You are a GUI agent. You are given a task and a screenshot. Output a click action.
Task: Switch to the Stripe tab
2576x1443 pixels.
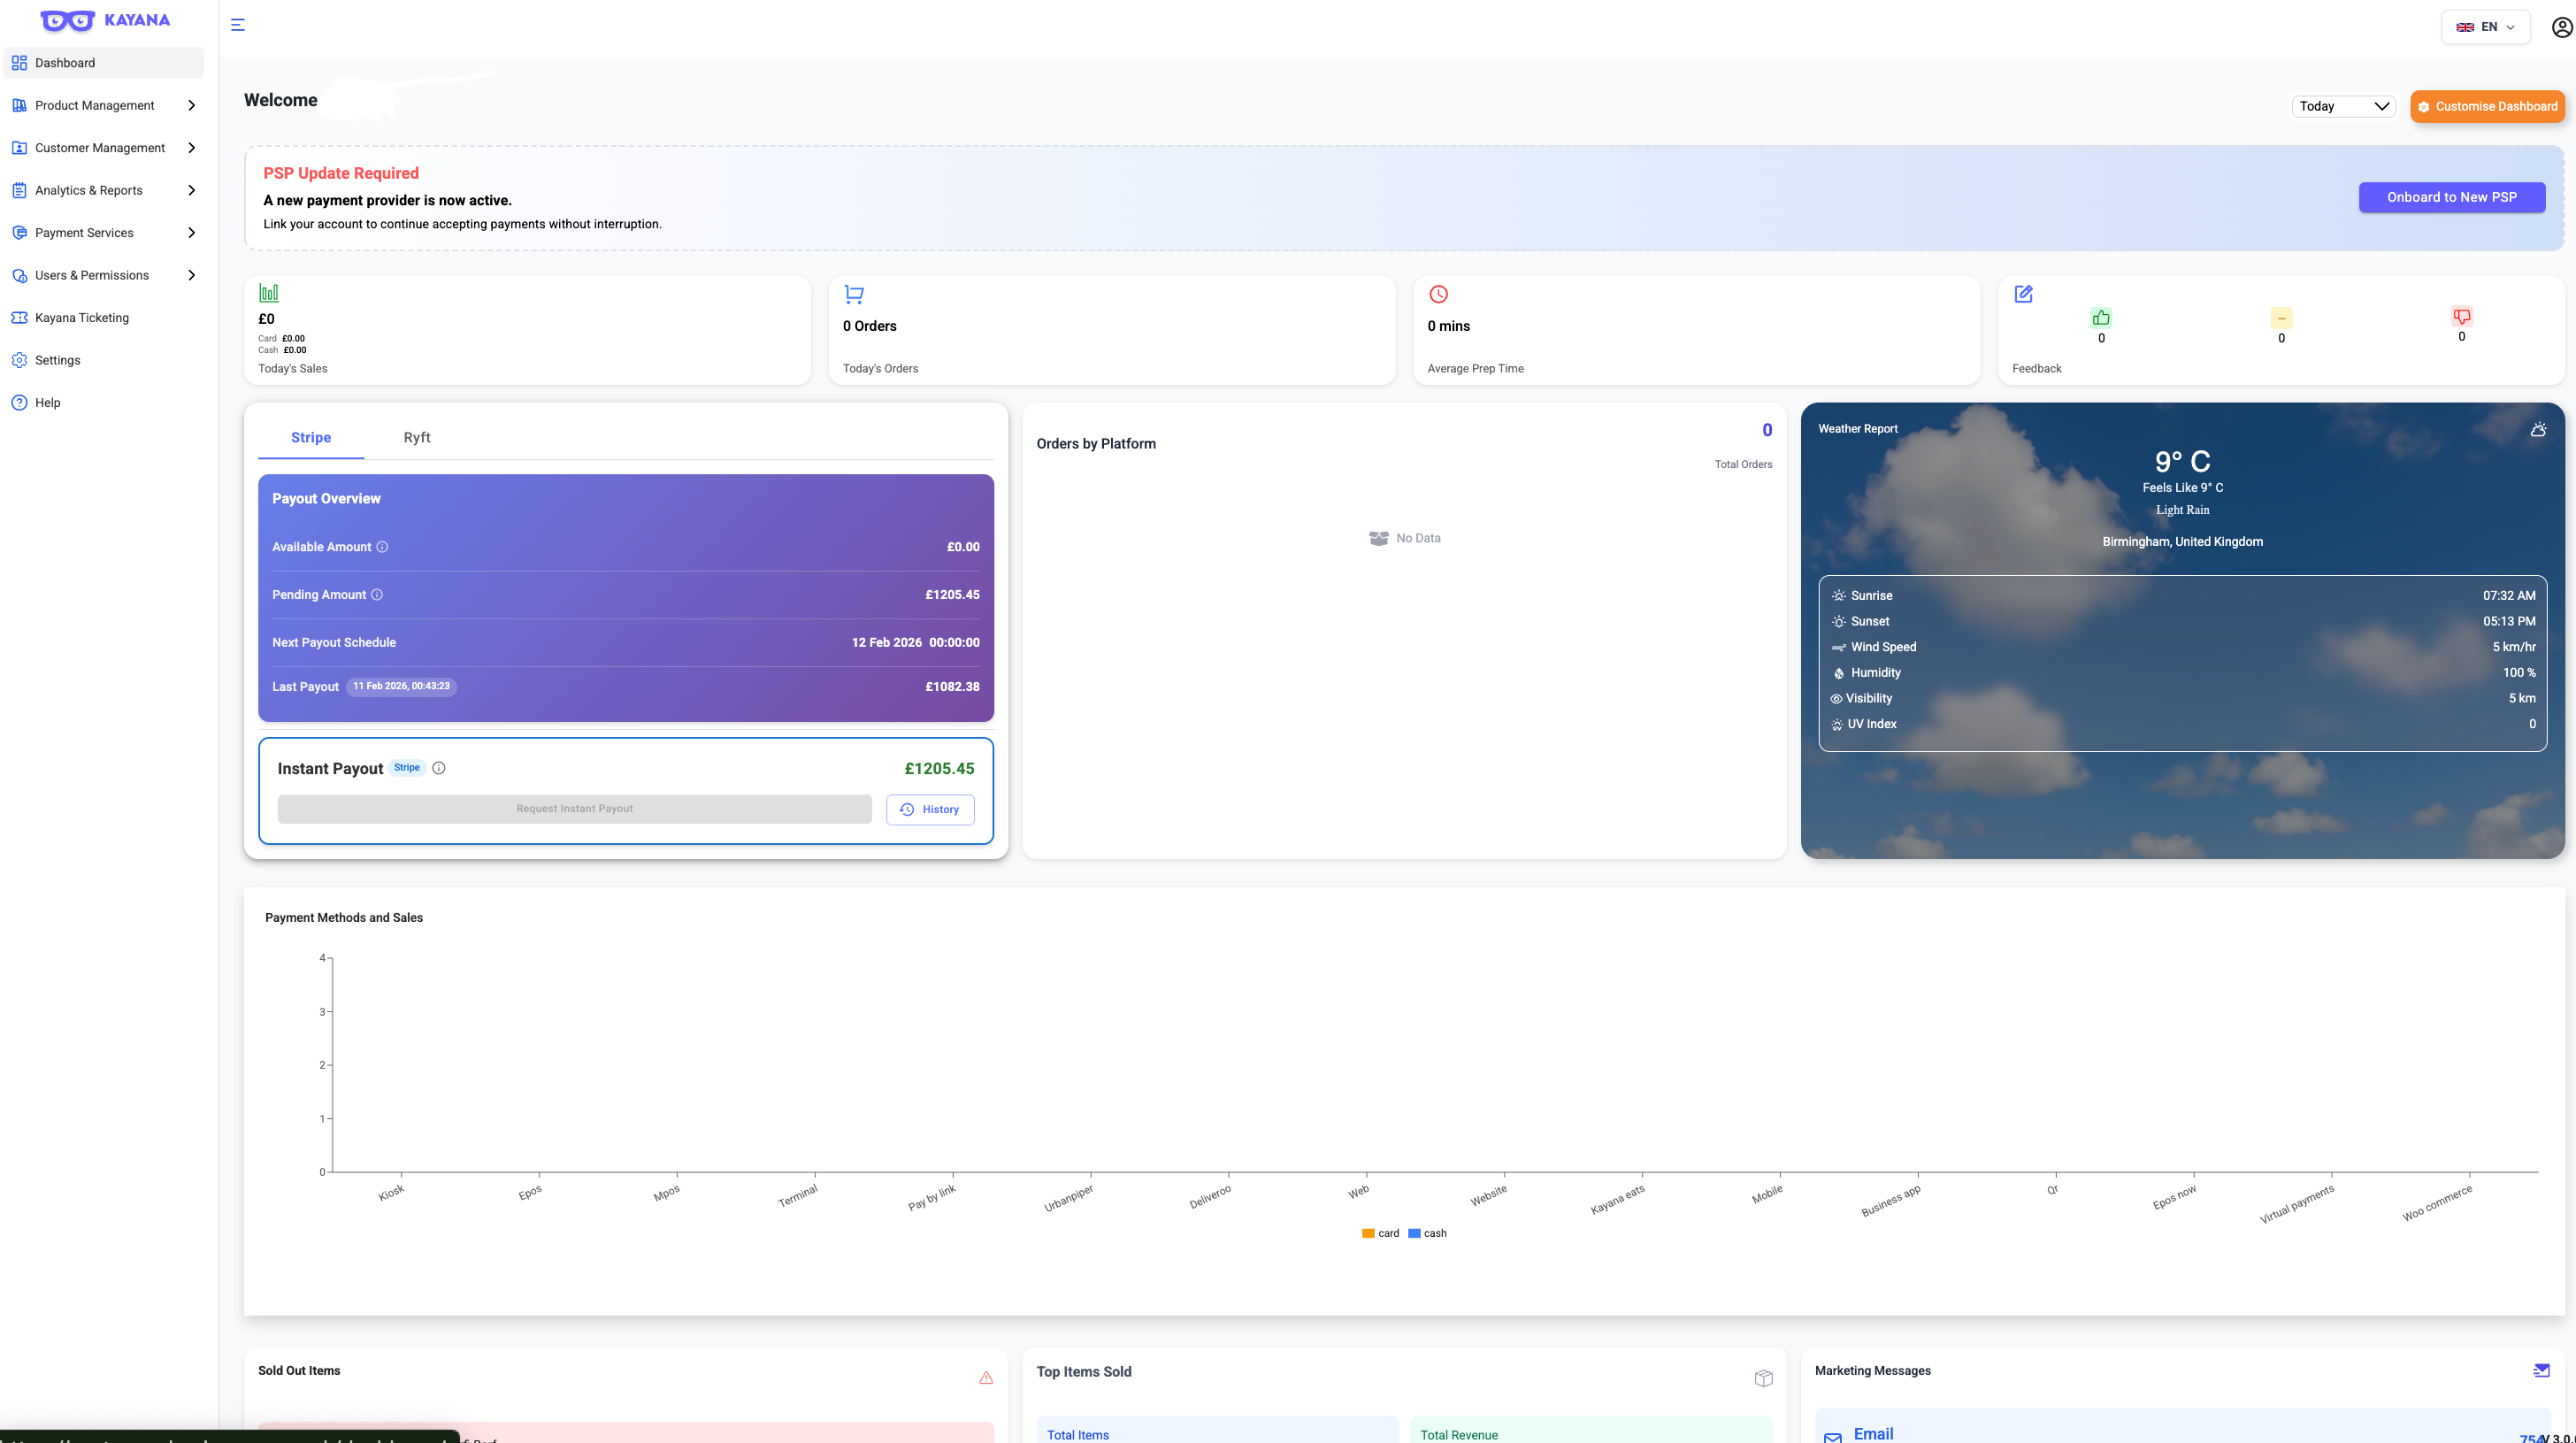[x=311, y=438]
